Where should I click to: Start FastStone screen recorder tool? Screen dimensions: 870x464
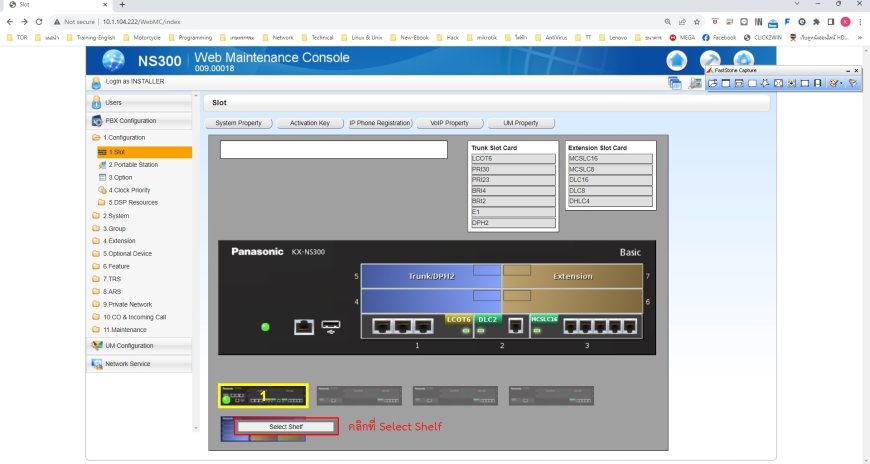tap(818, 83)
